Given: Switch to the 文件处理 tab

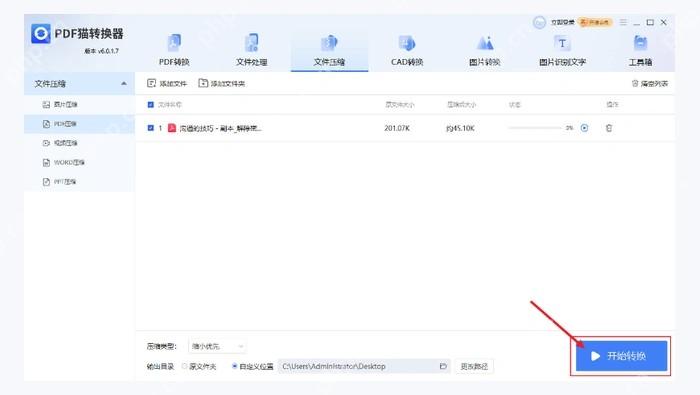Looking at the screenshot, I should pyautogui.click(x=252, y=50).
